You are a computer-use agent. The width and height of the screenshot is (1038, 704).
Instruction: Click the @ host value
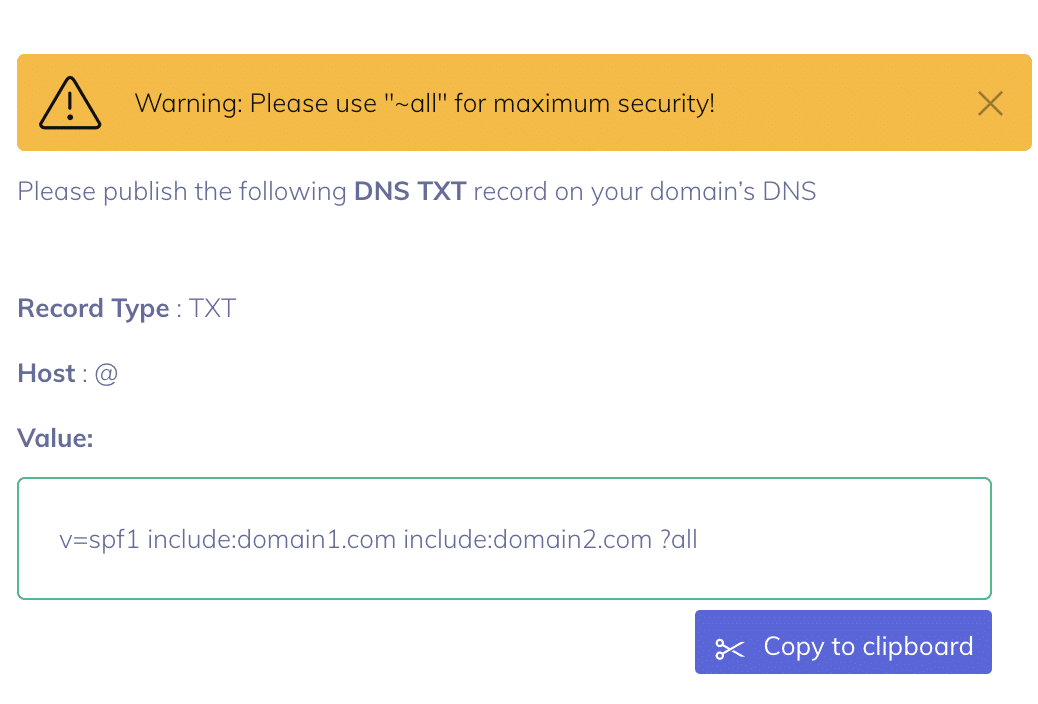pyautogui.click(x=106, y=374)
